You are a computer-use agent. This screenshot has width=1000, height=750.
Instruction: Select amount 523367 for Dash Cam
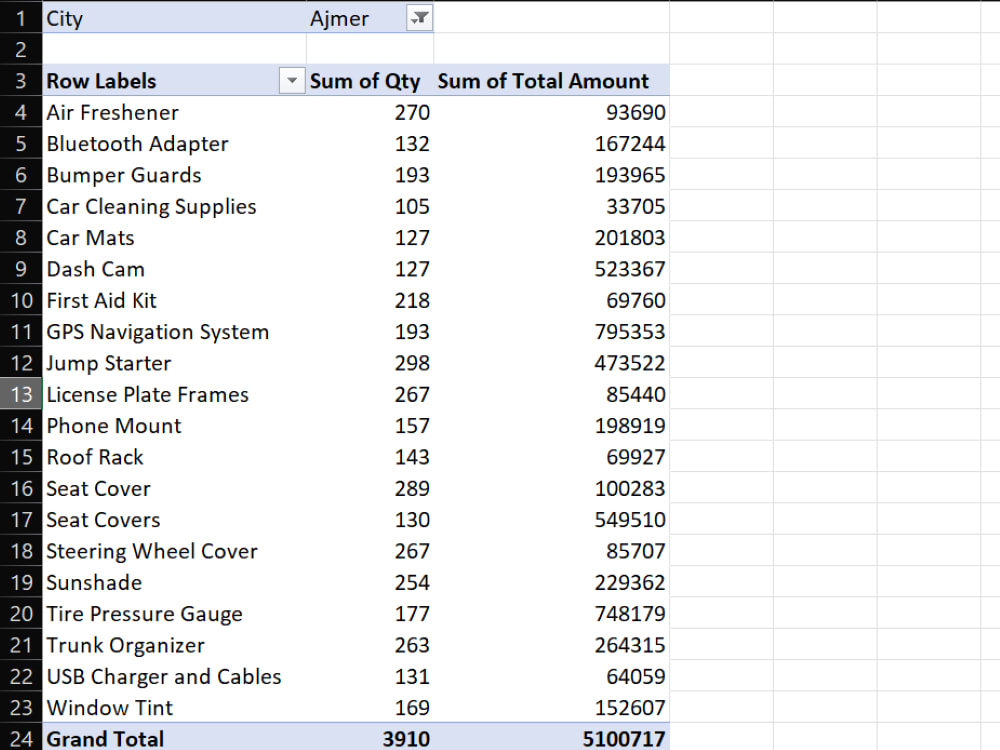point(552,268)
